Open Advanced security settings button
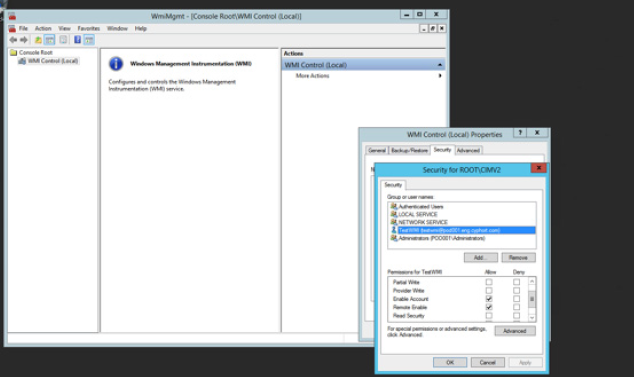This screenshot has width=636, height=378. [515, 331]
